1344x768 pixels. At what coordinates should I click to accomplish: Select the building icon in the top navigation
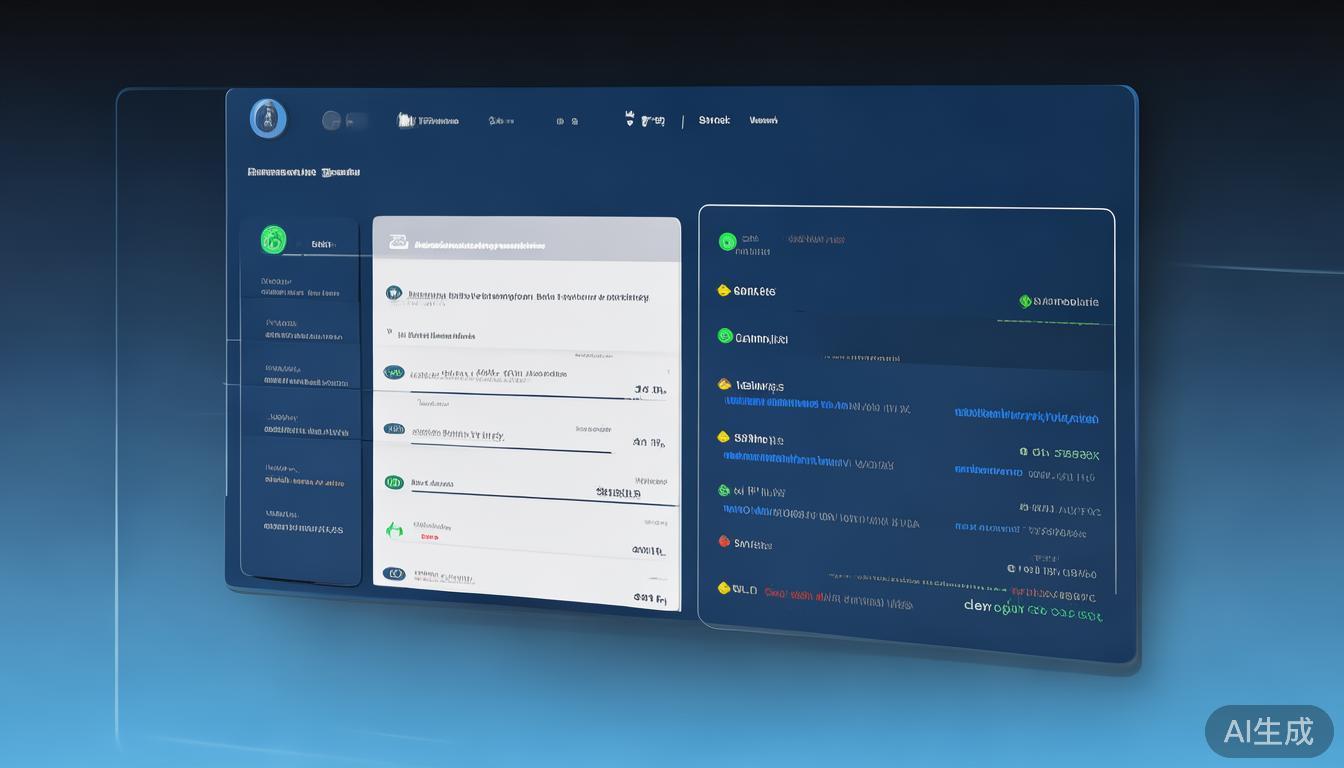click(405, 120)
